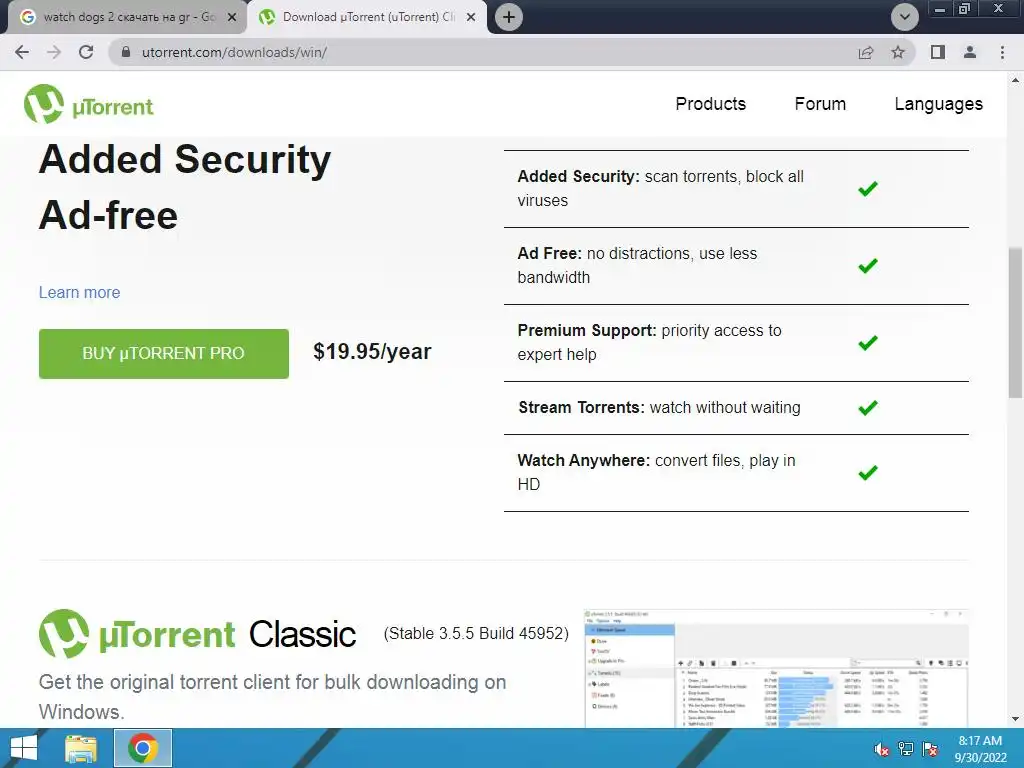Click the Action Center flag tray icon
The image size is (1024, 768).
point(930,749)
